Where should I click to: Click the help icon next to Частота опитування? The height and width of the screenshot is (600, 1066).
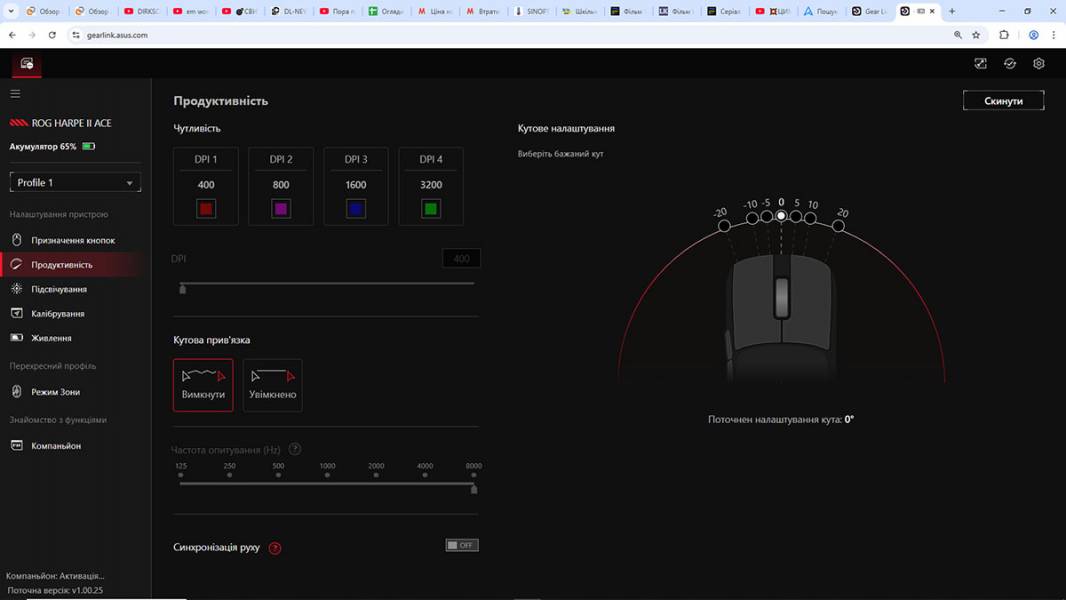pyautogui.click(x=295, y=449)
